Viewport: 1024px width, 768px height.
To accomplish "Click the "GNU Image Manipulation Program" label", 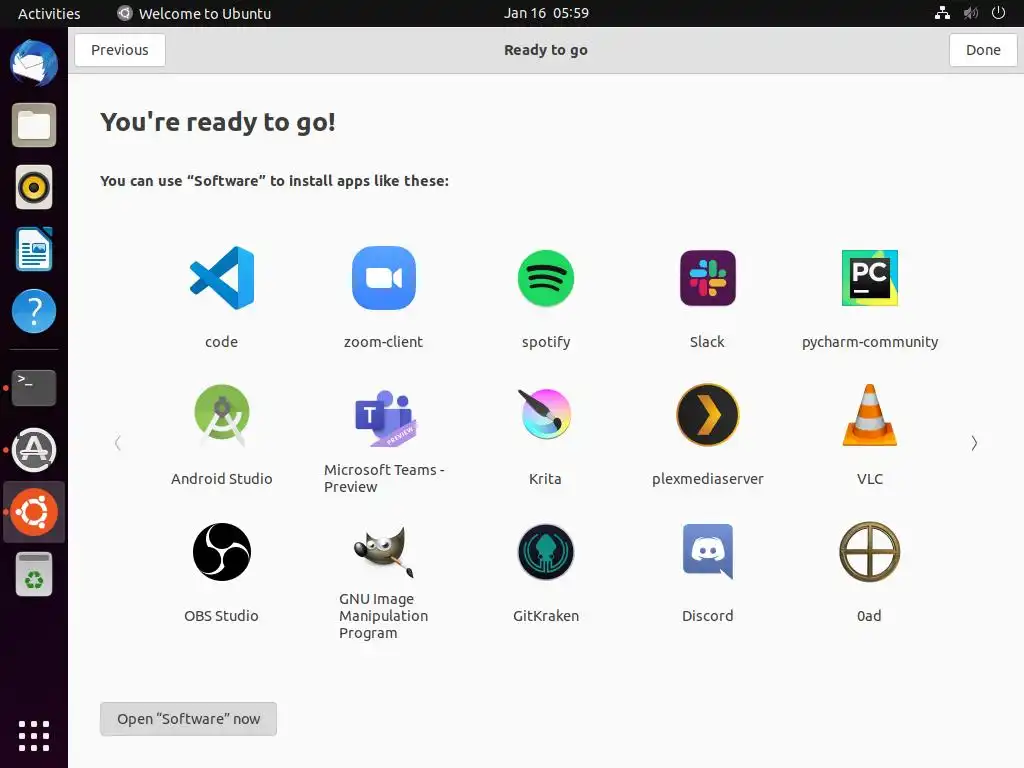I will click(x=383, y=616).
